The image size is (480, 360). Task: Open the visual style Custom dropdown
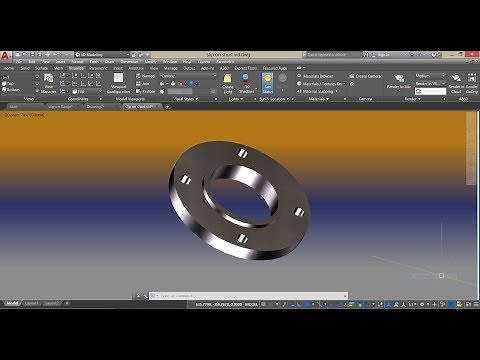[x=188, y=76]
